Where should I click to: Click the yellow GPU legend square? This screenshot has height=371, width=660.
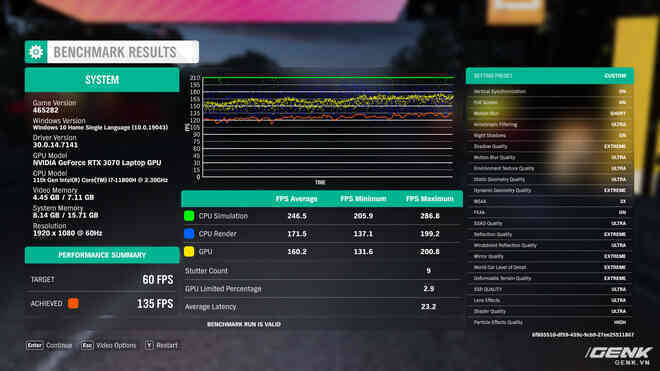coord(189,251)
